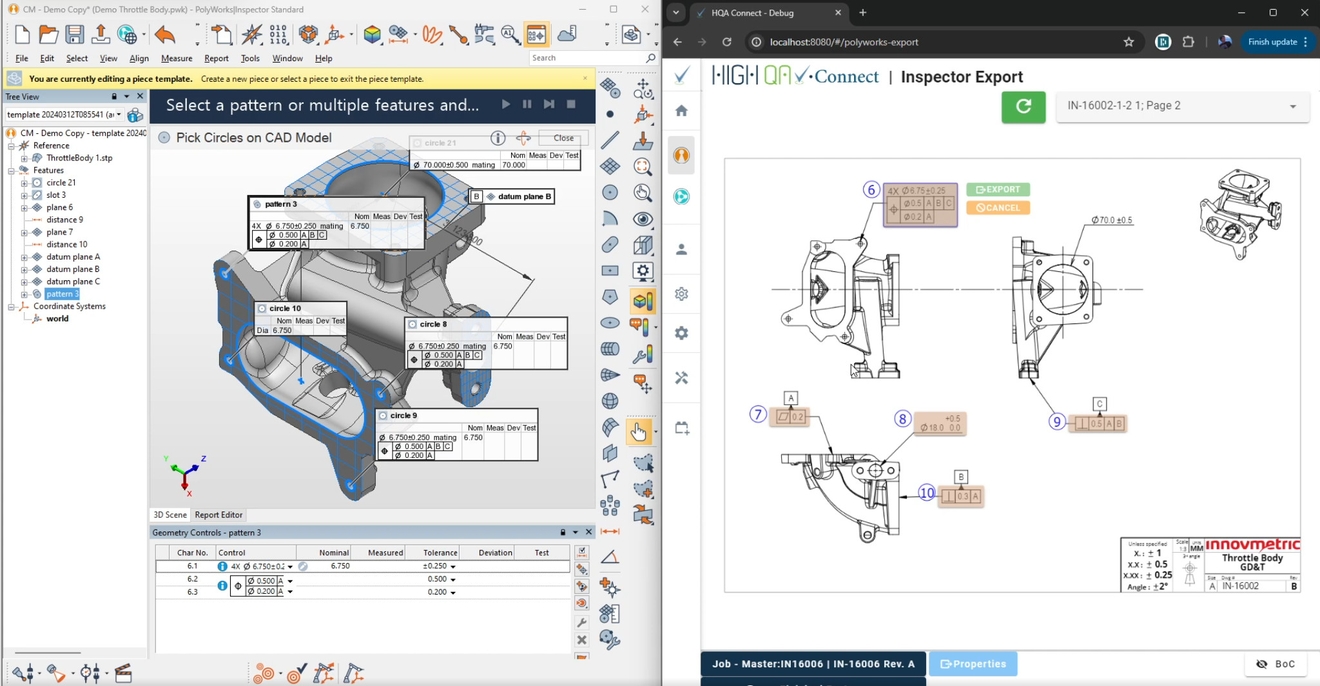
Task: Select the world coordinate system in tree
Action: tap(57, 319)
